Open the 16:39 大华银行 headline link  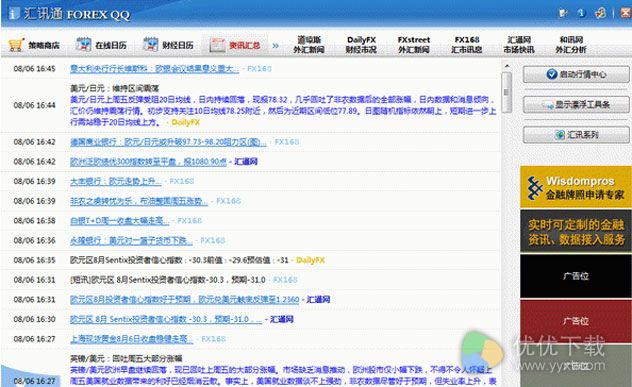(x=116, y=181)
